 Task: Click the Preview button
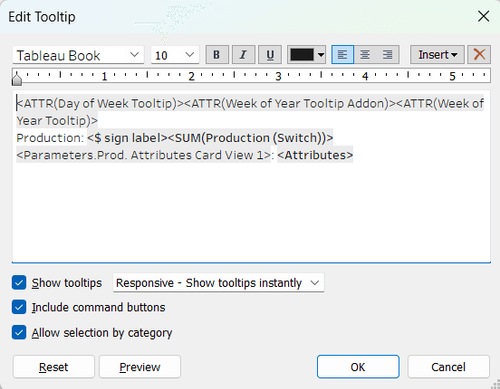(x=140, y=367)
